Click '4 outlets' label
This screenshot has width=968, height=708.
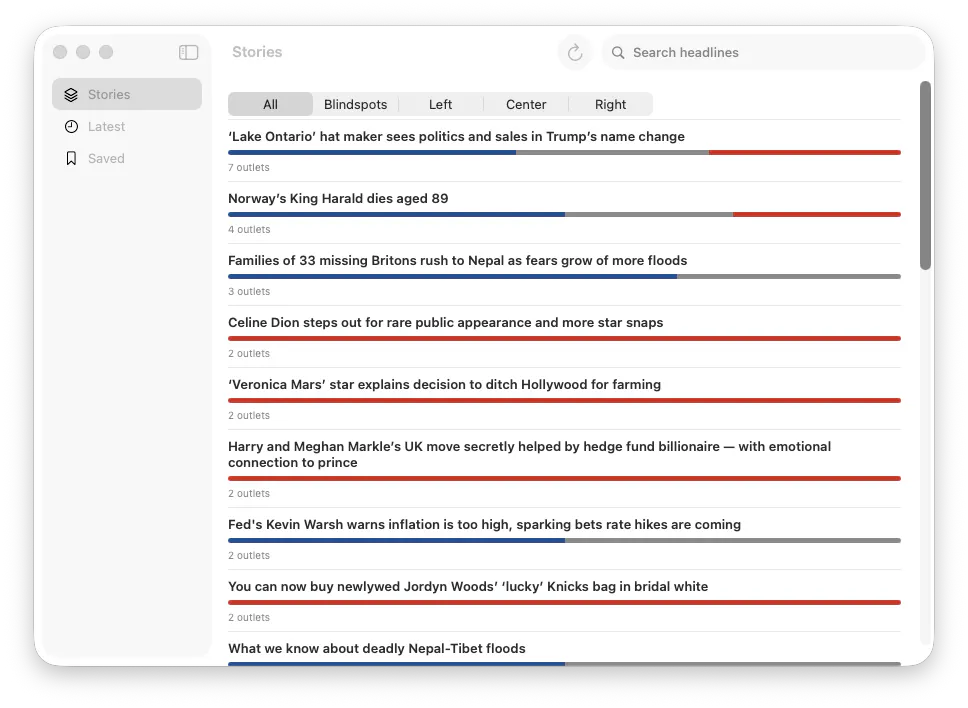(x=249, y=229)
